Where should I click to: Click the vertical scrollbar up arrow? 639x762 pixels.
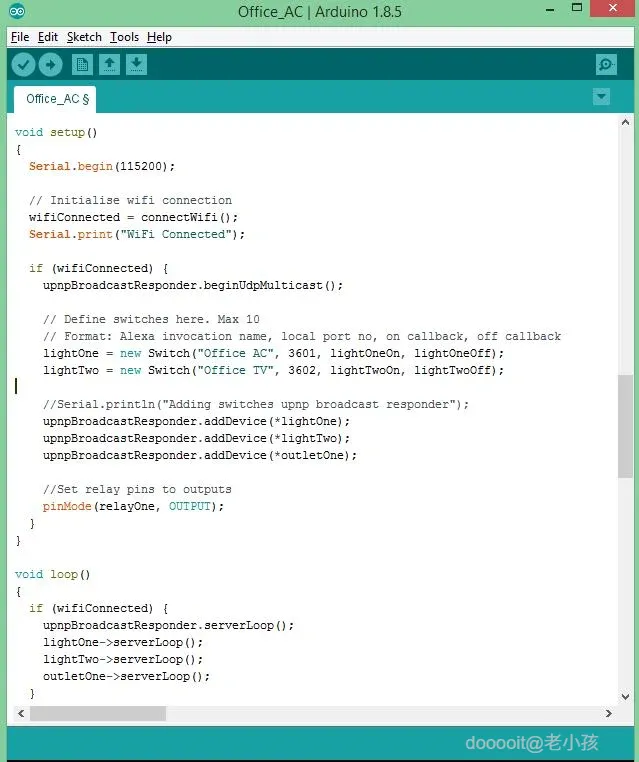tap(625, 122)
